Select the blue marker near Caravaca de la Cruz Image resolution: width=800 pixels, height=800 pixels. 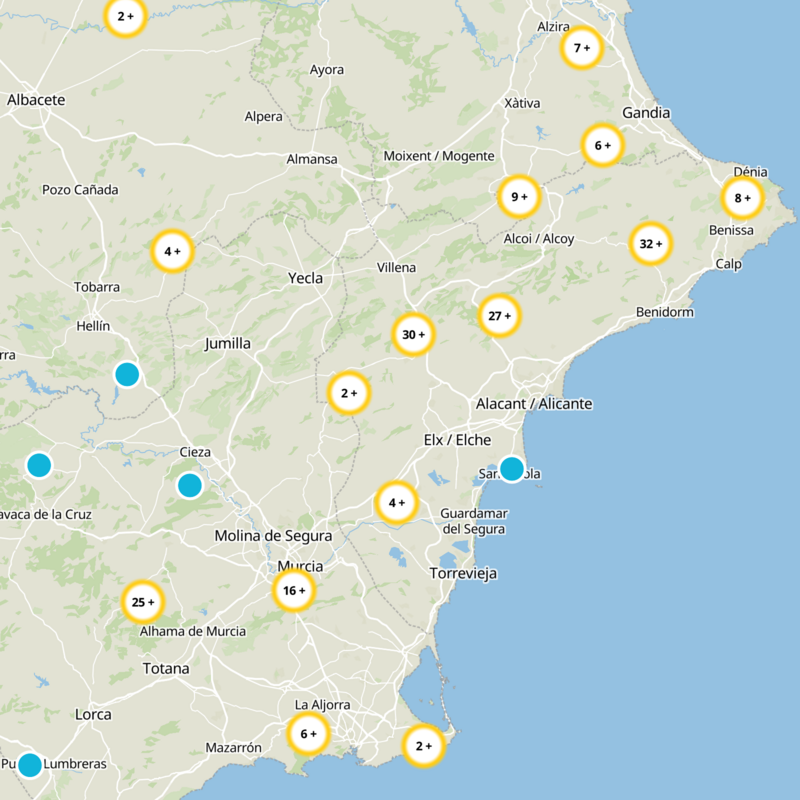(x=39, y=465)
